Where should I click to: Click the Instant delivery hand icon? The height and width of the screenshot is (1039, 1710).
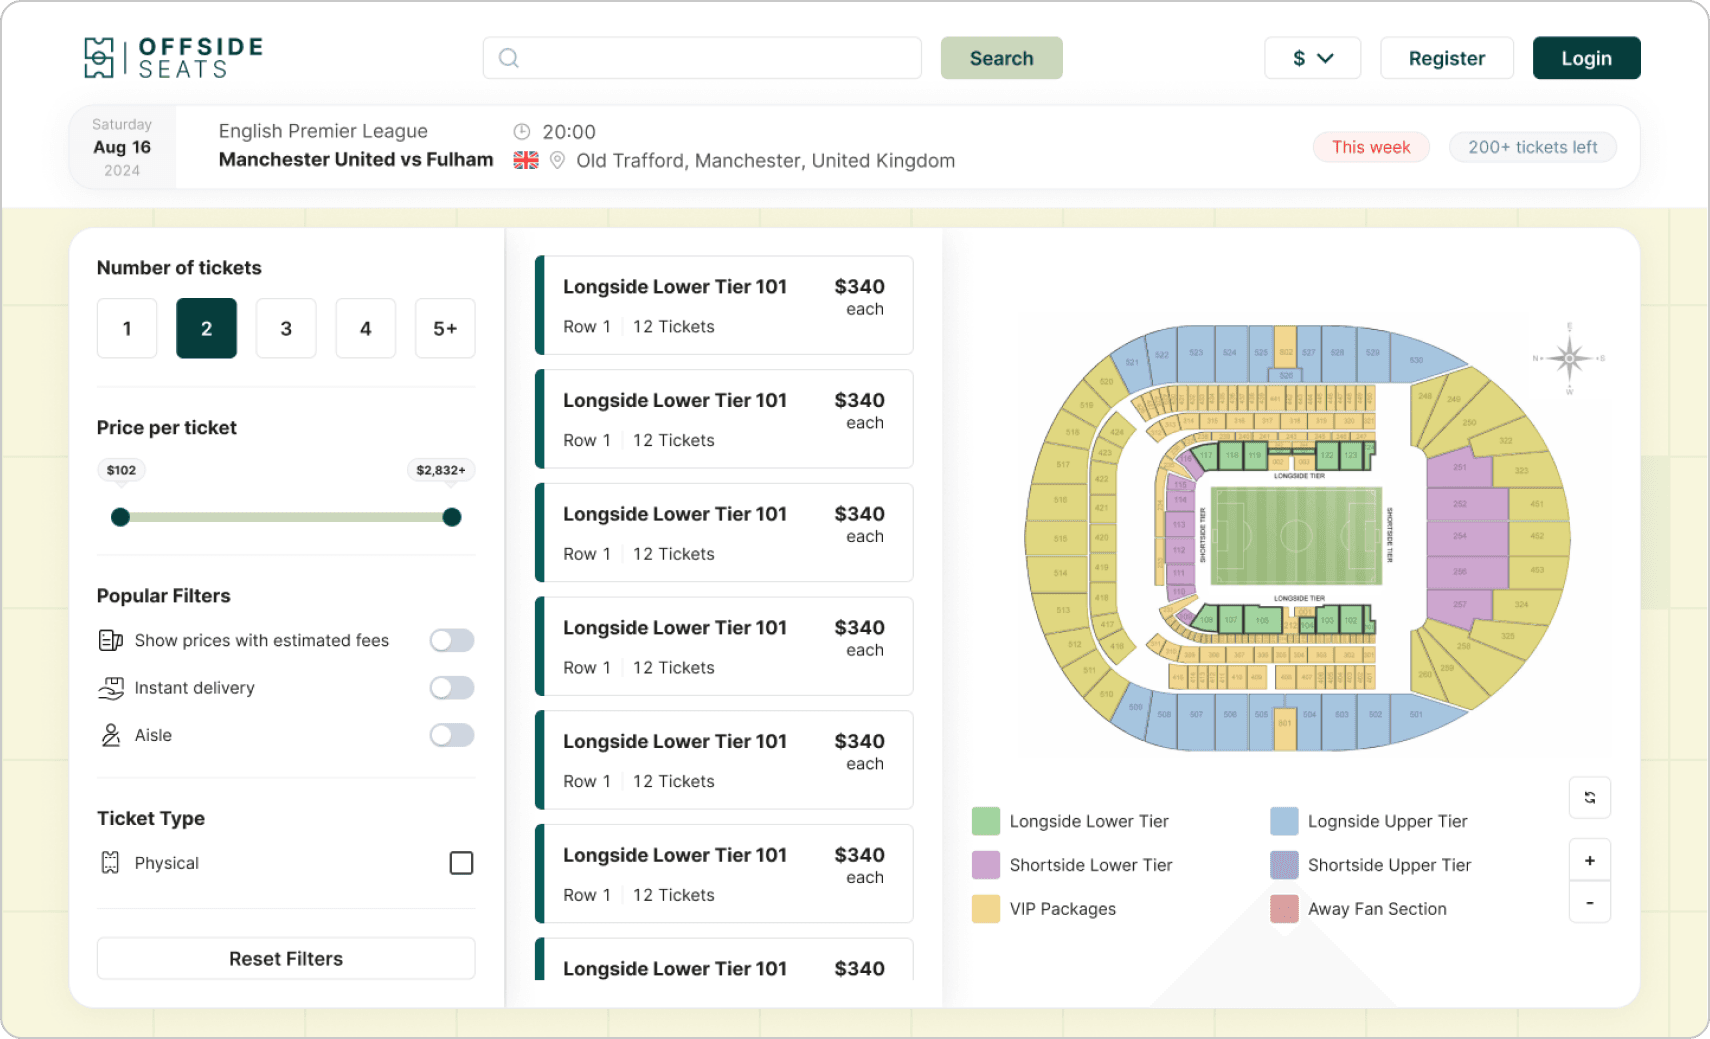(111, 688)
